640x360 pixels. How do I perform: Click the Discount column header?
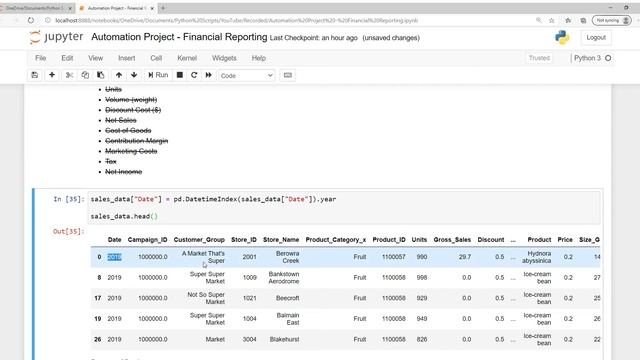pos(491,240)
